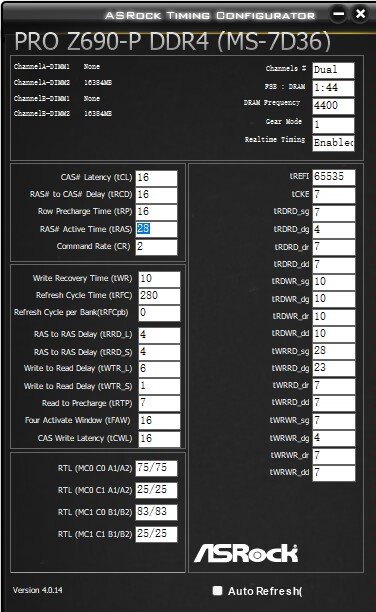Select the CAS# Latency (tCL) field

(156, 178)
